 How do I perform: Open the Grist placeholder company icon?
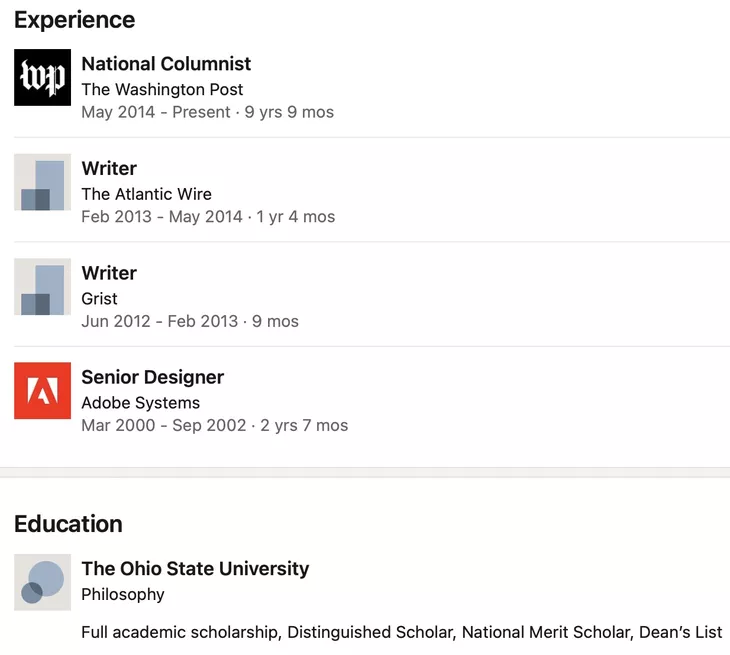point(42,287)
